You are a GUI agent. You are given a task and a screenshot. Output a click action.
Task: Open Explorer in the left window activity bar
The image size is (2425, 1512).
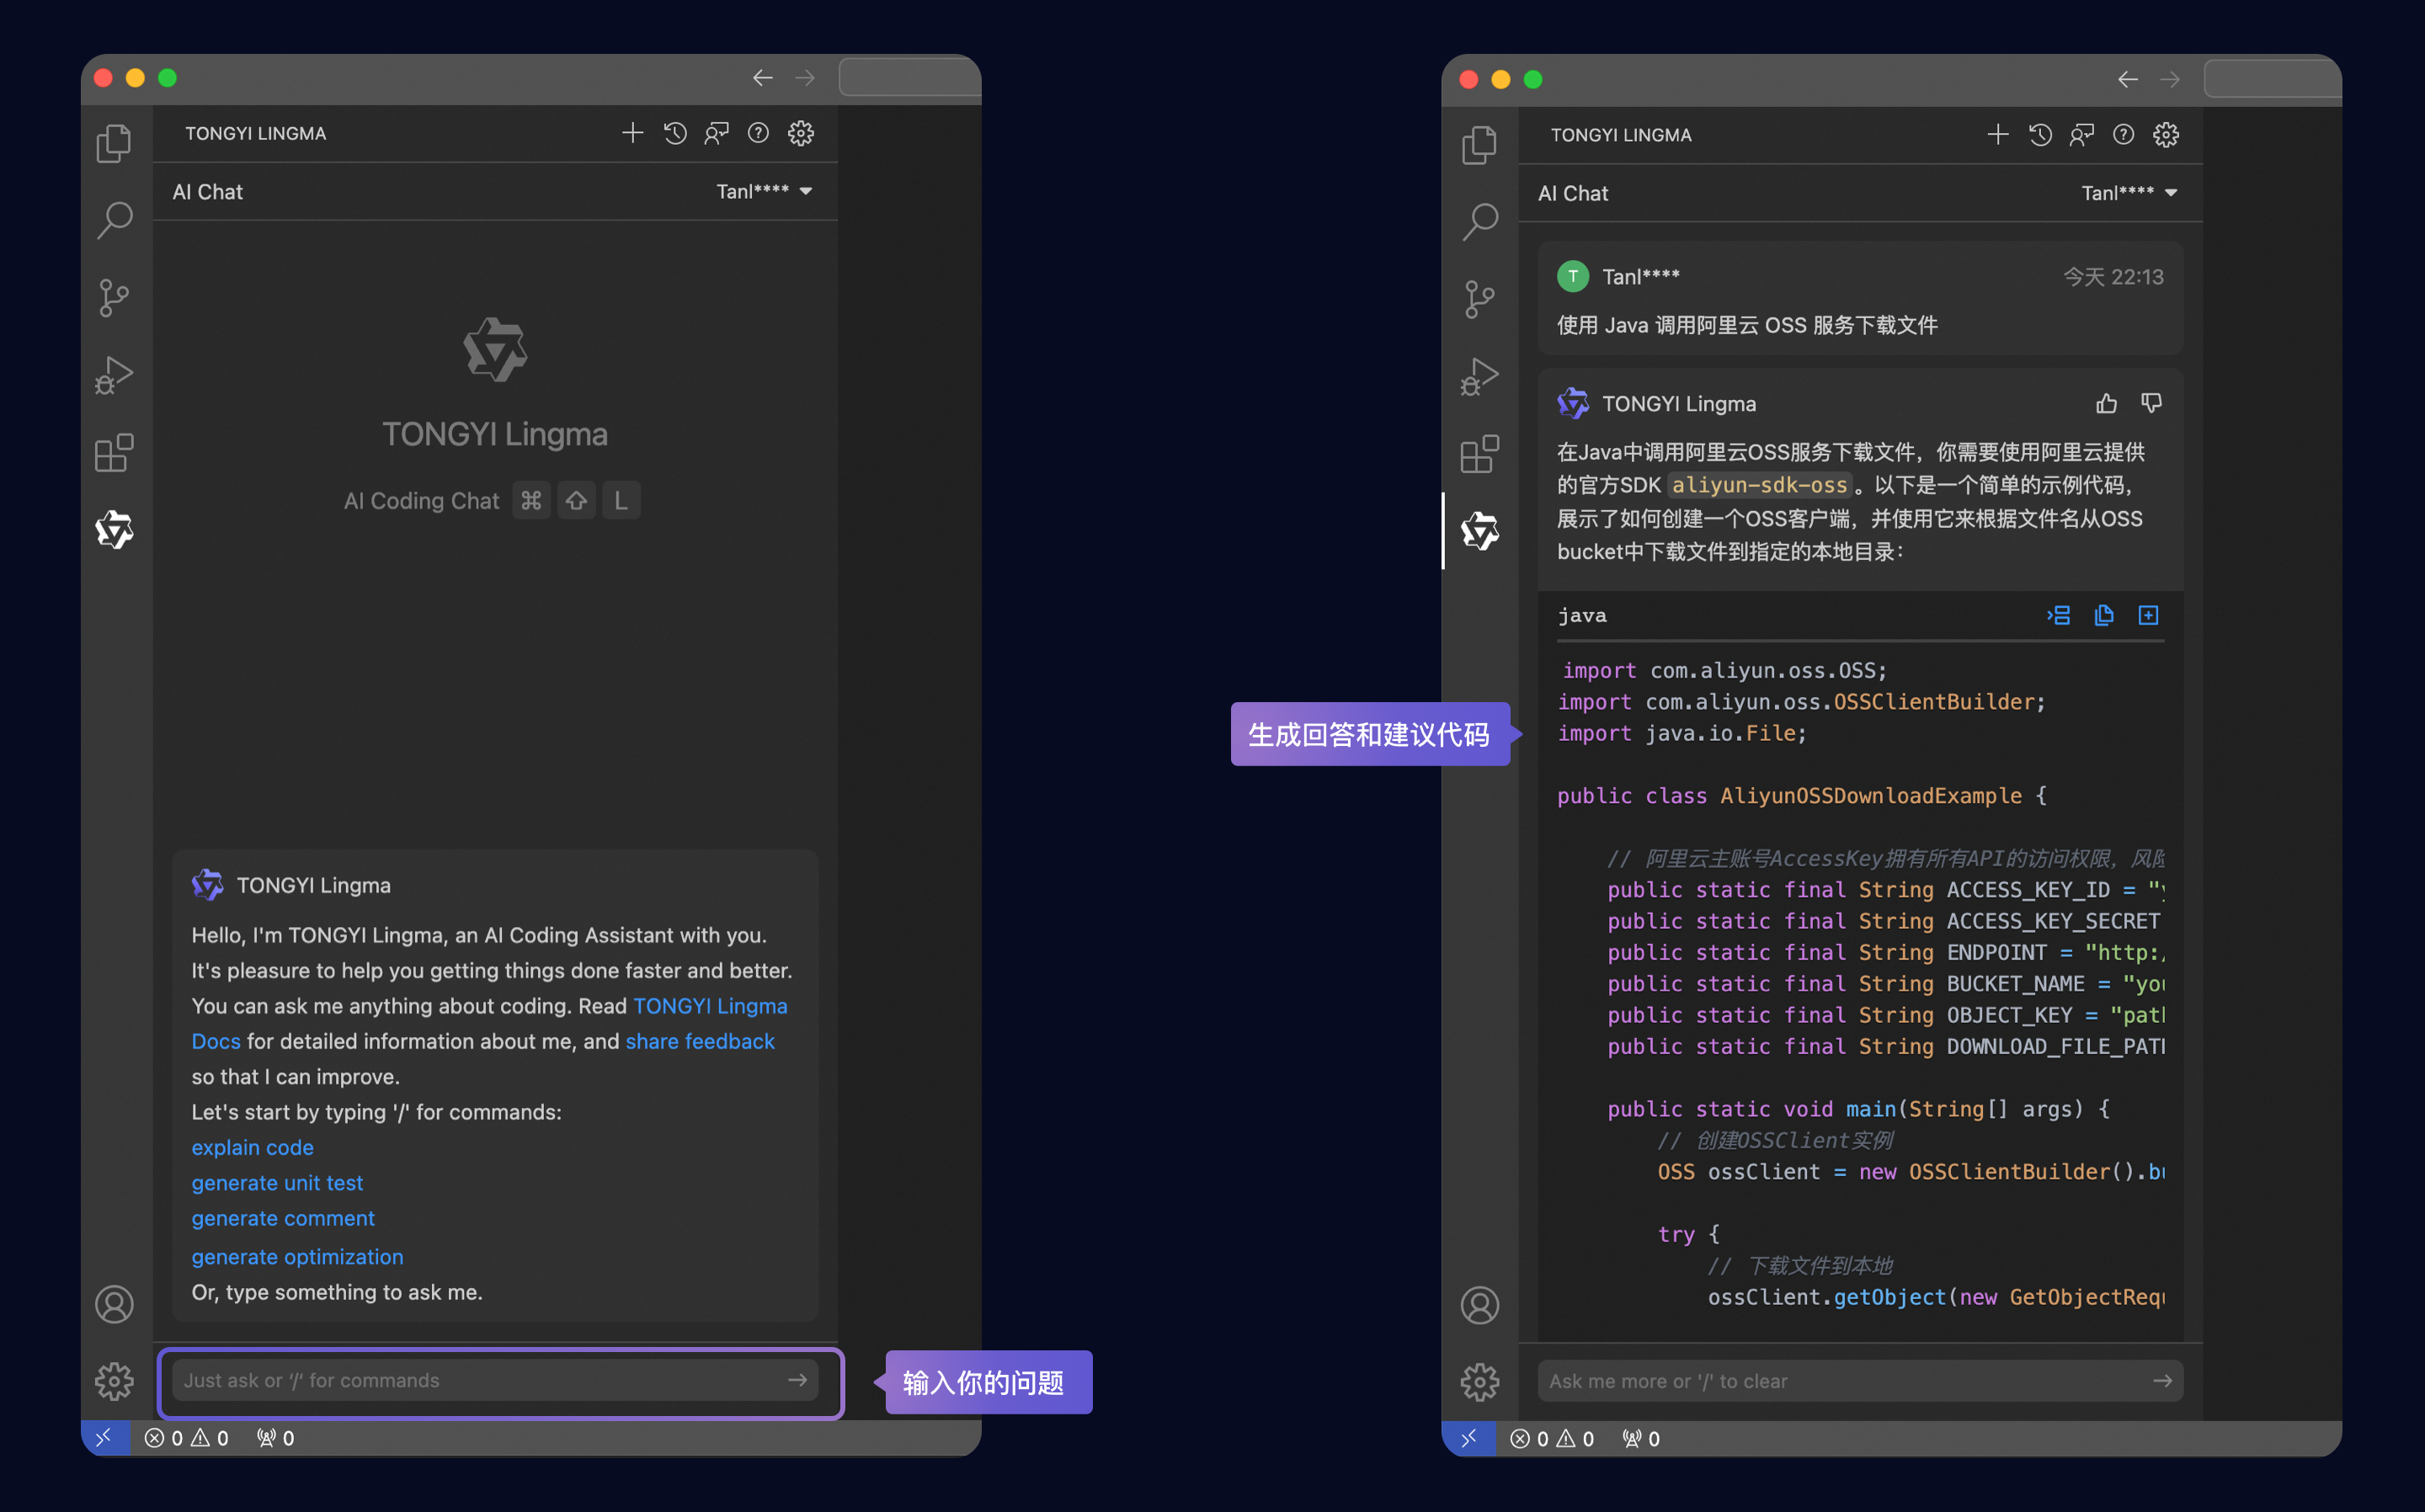click(114, 143)
